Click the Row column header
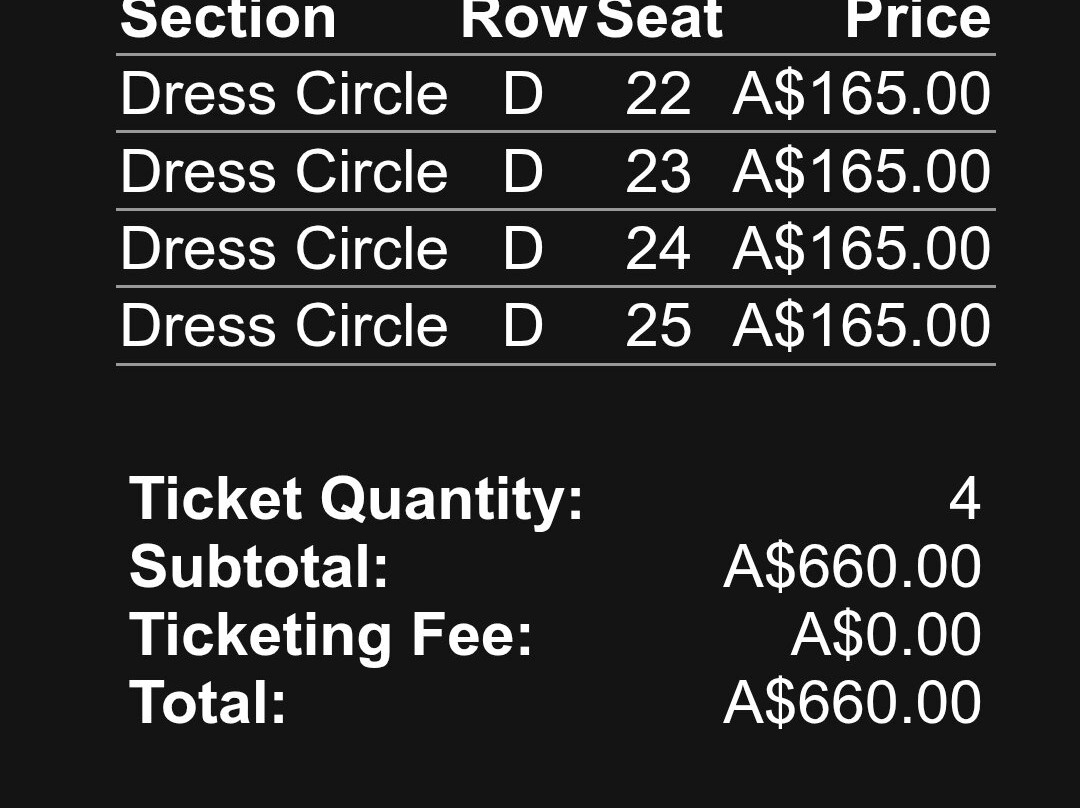 pyautogui.click(x=523, y=20)
